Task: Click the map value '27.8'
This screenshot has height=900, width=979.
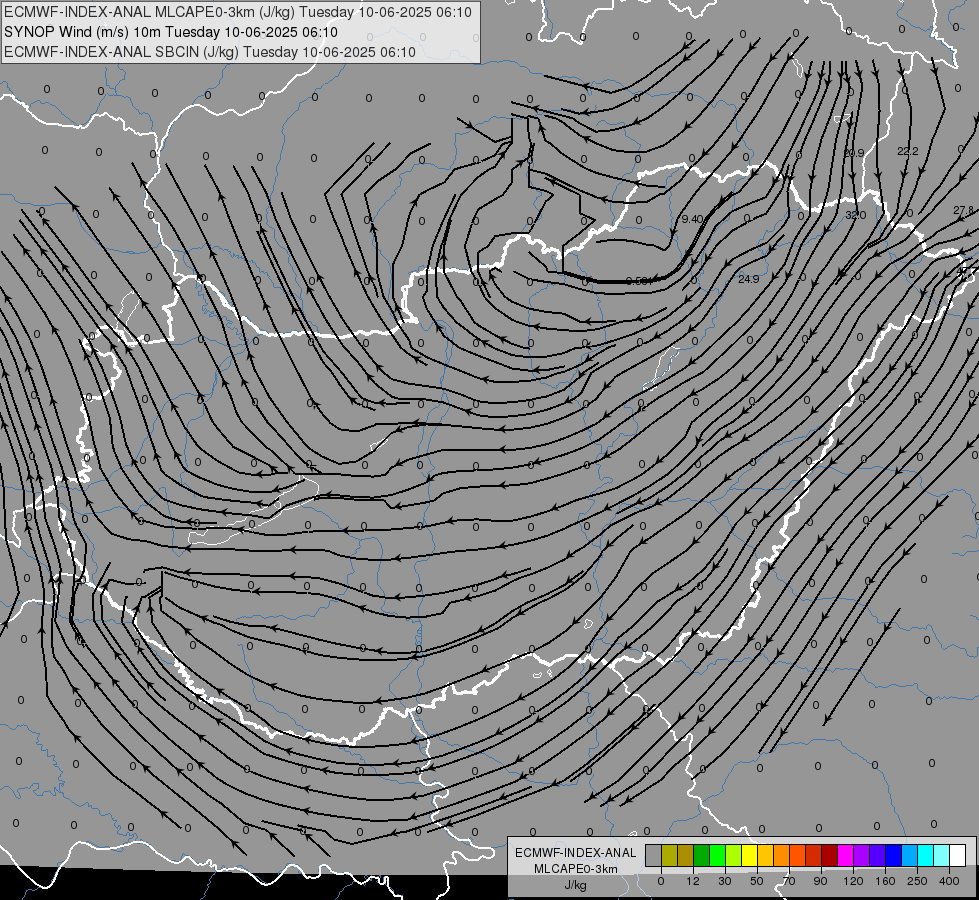Action: click(963, 210)
